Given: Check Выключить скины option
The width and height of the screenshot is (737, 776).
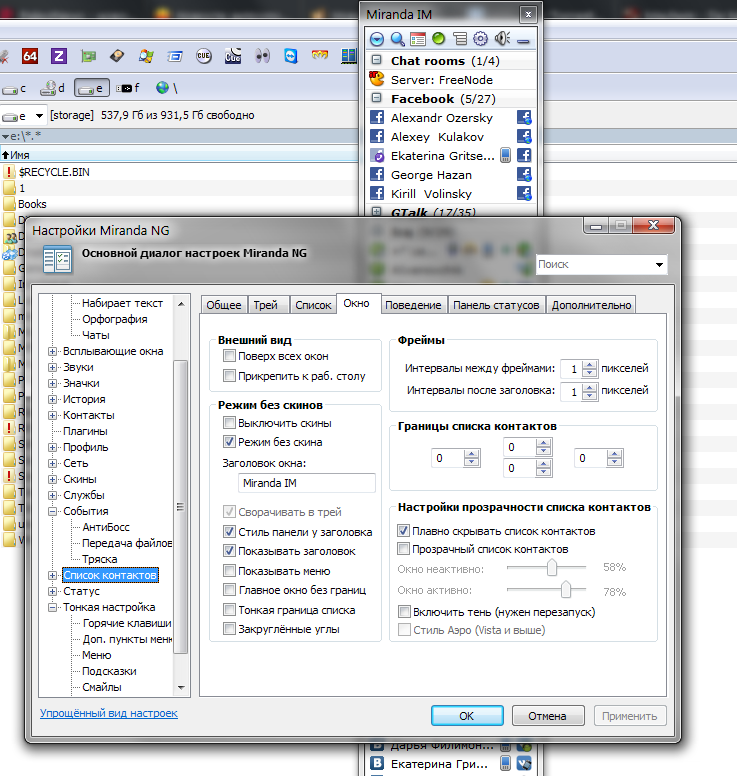Looking at the screenshot, I should pos(229,423).
